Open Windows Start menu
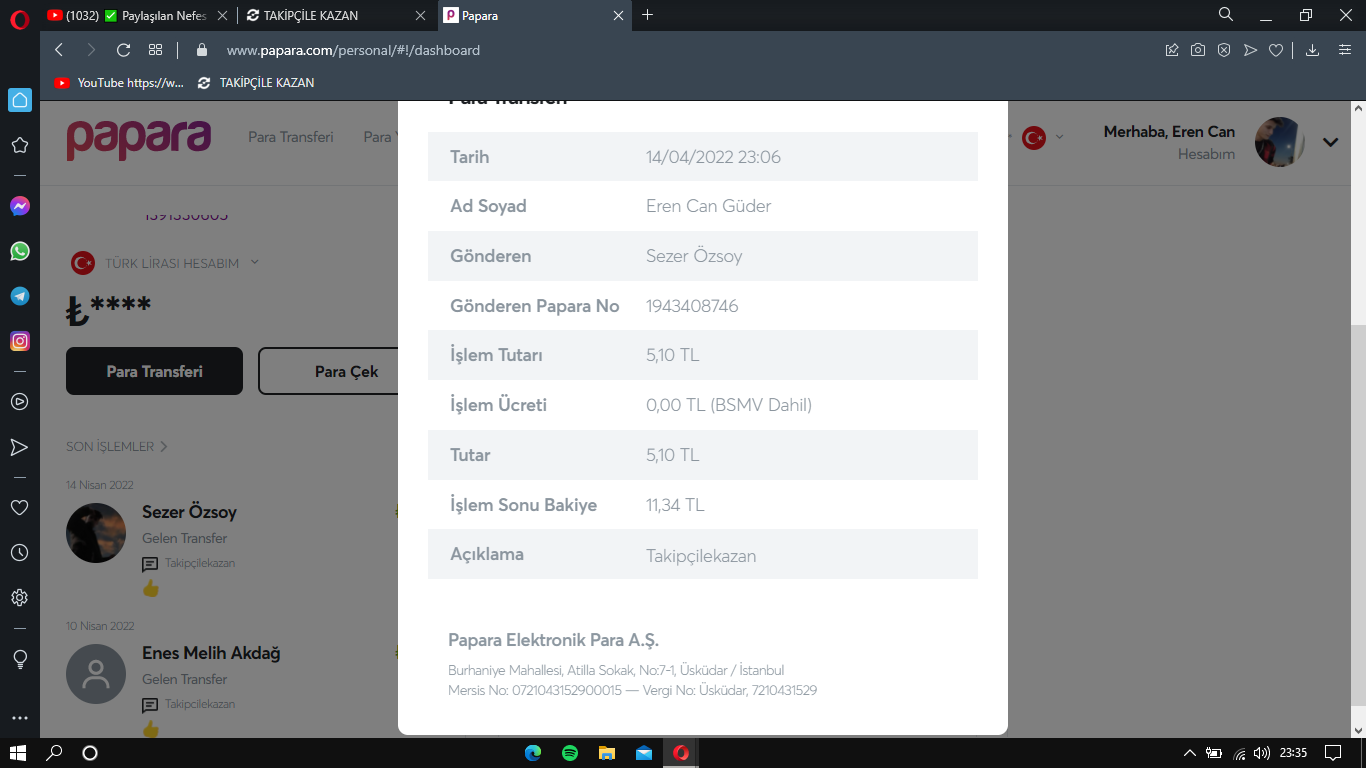This screenshot has height=768, width=1366. (18, 753)
